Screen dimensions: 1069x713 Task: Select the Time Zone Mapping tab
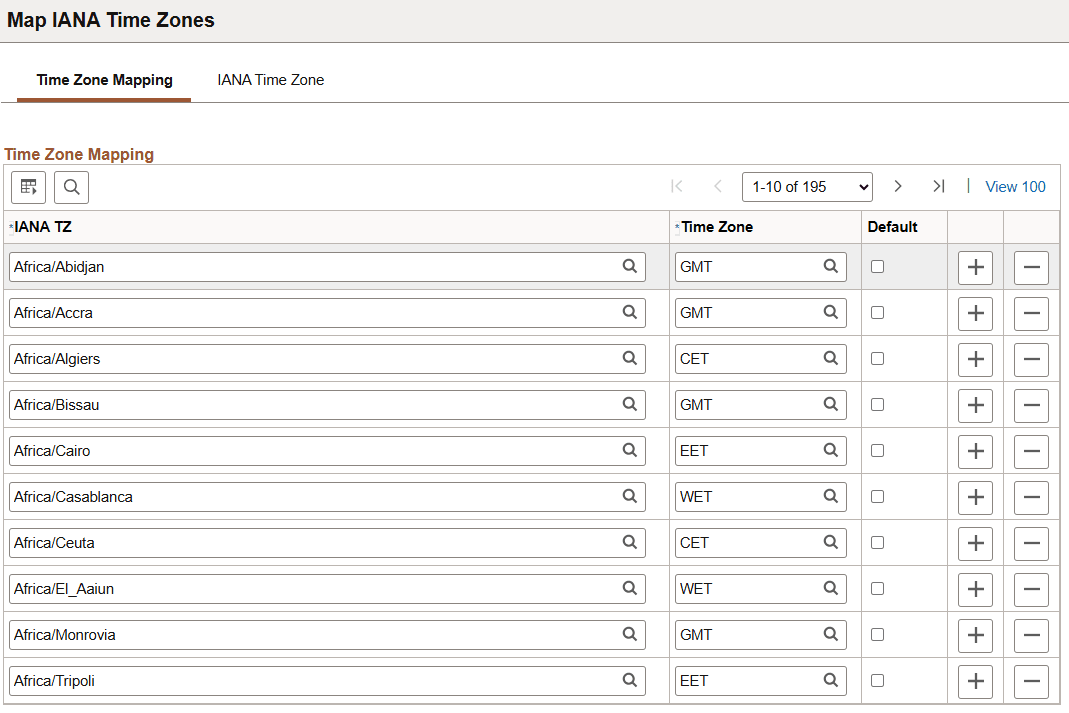coord(103,79)
